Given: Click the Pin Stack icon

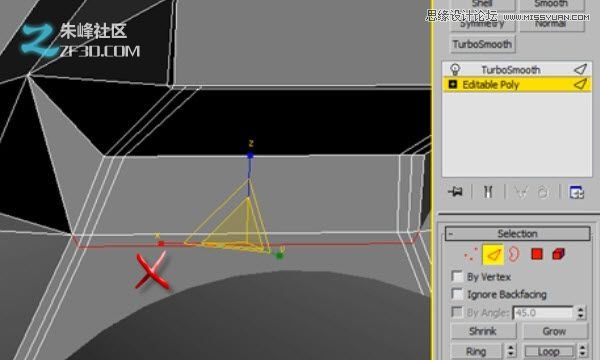Looking at the screenshot, I should [456, 192].
